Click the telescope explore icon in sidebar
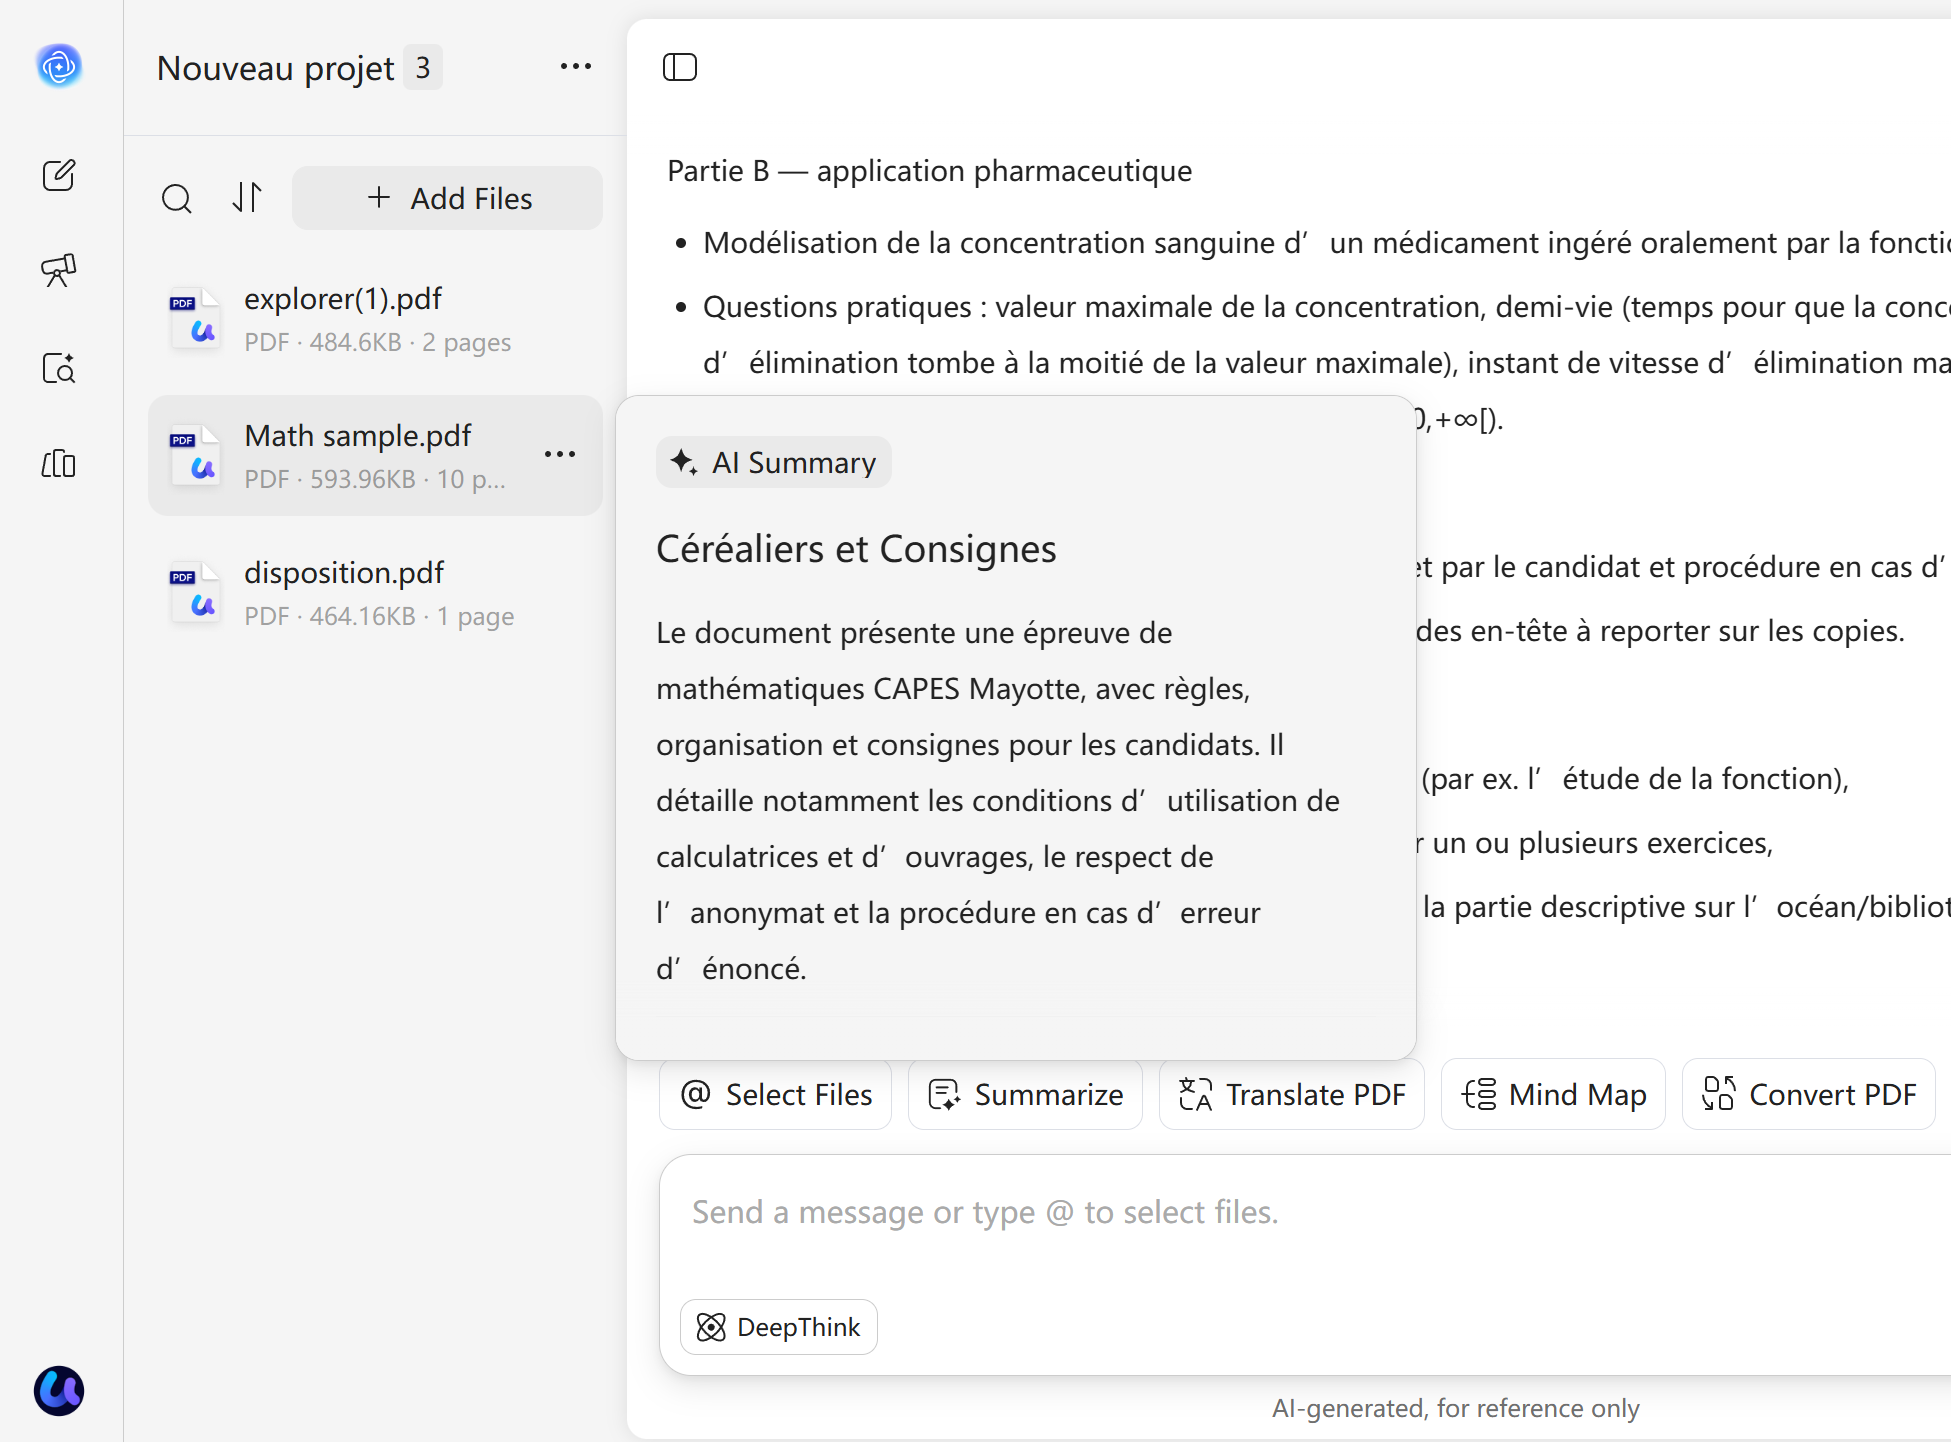Screen dimensions: 1951x1442 [59, 270]
